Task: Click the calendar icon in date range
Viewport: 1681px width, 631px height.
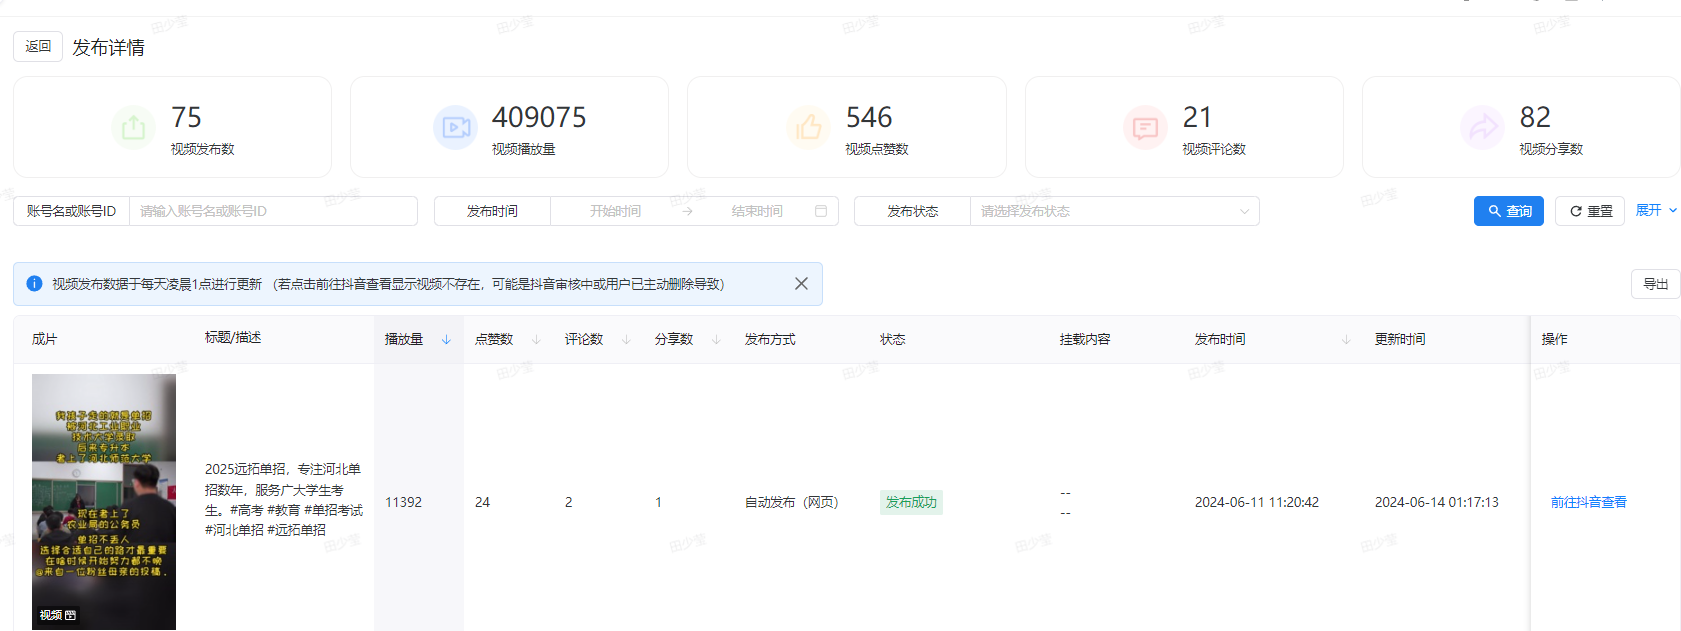Action: coord(821,211)
